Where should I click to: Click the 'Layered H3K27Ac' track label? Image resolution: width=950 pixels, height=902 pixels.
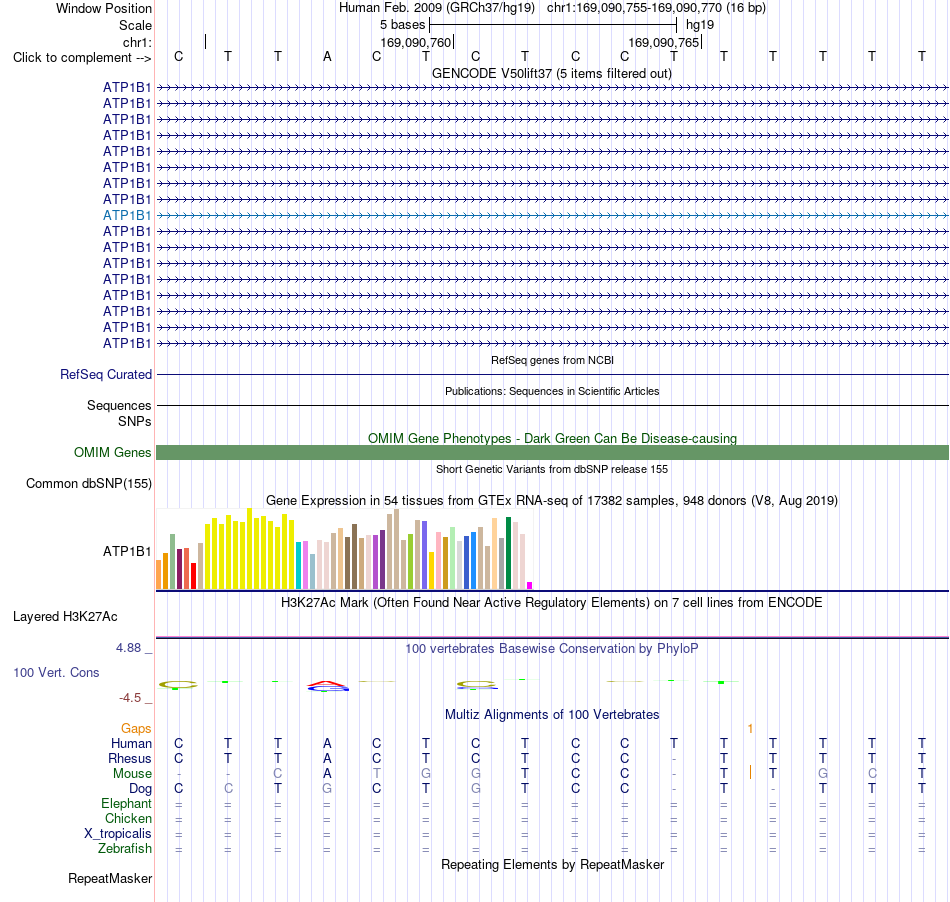65,617
